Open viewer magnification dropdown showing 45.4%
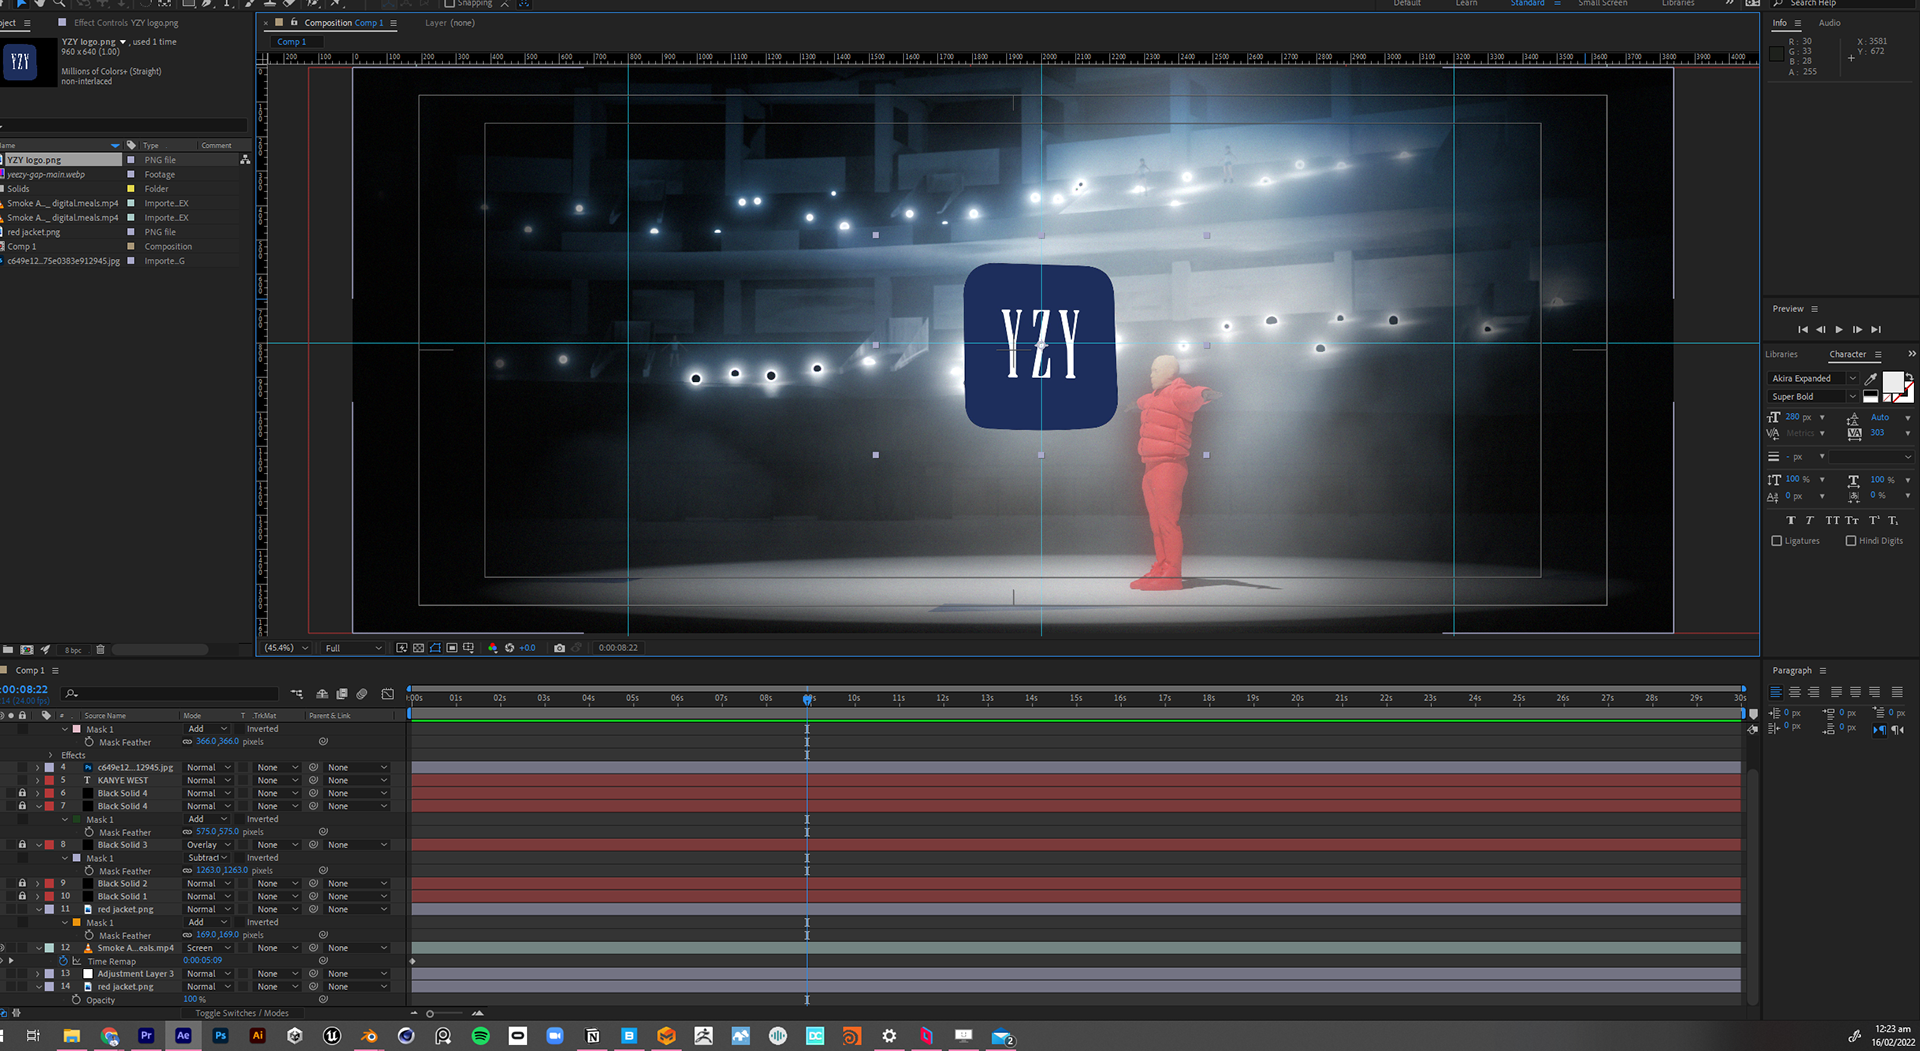This screenshot has width=1920, height=1051. coord(286,648)
